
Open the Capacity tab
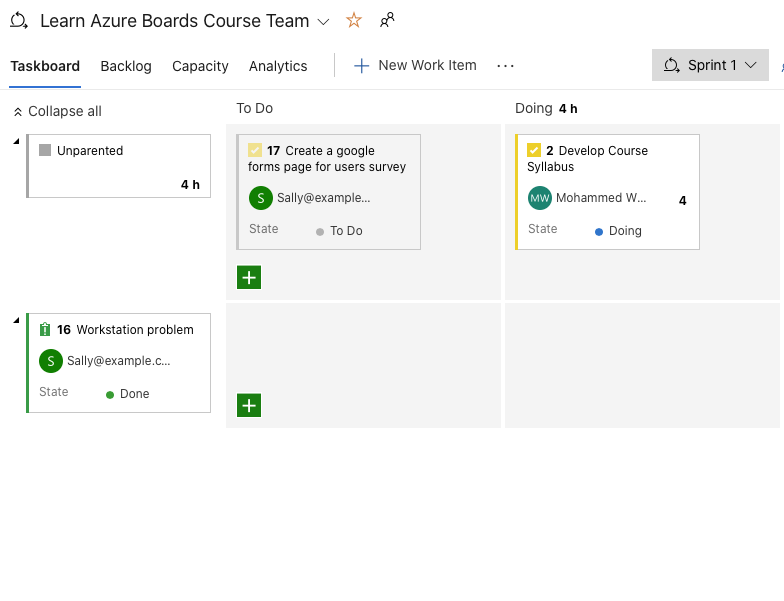(x=200, y=66)
